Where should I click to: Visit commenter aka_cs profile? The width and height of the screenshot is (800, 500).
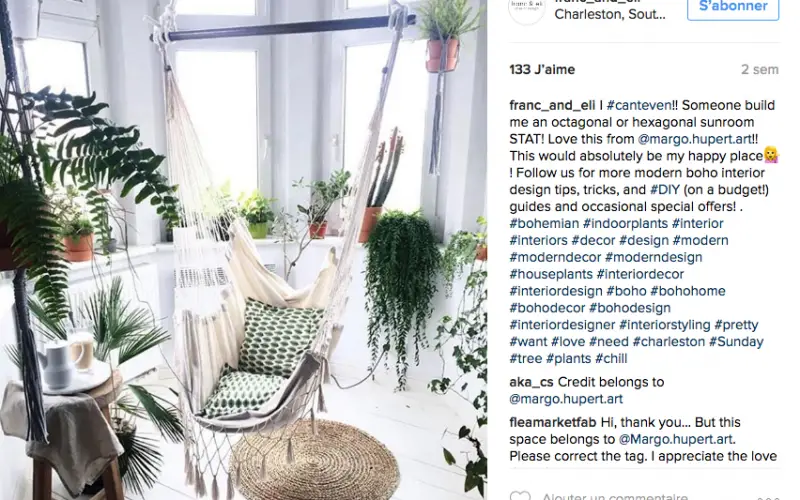[x=532, y=382]
